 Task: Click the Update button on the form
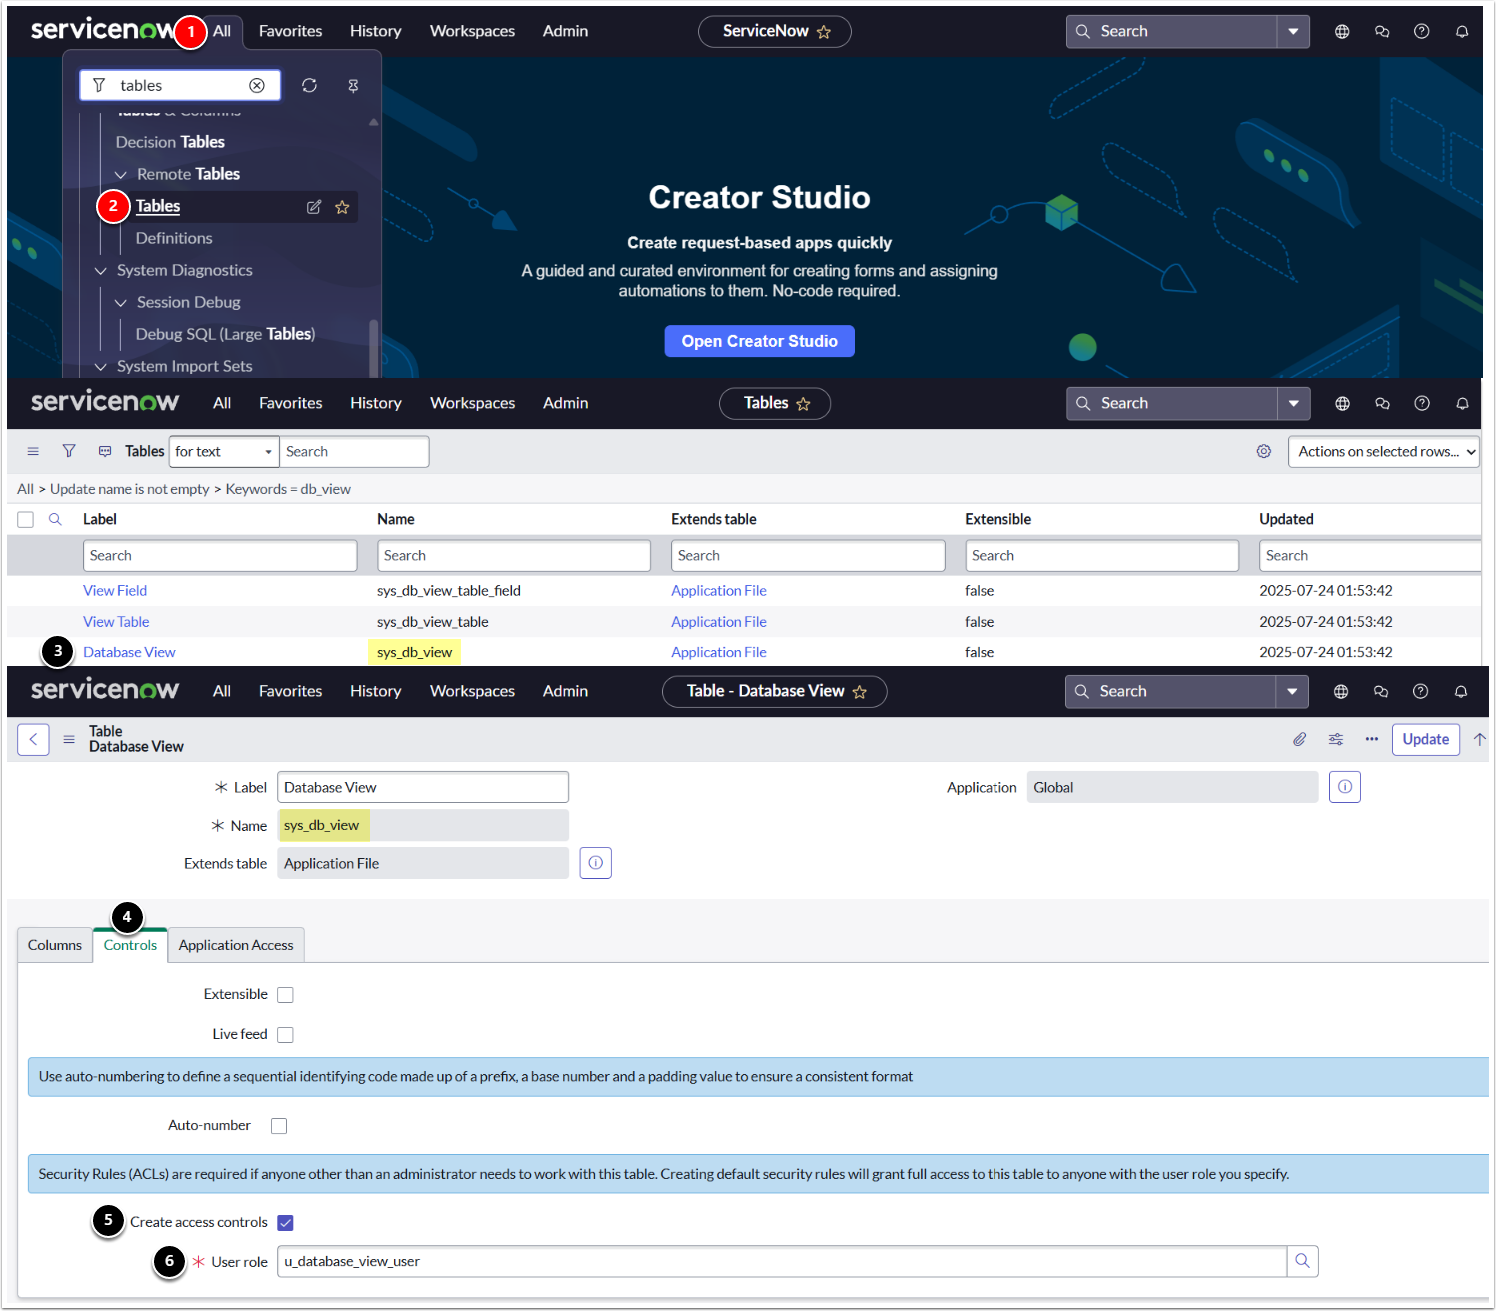[x=1426, y=740]
